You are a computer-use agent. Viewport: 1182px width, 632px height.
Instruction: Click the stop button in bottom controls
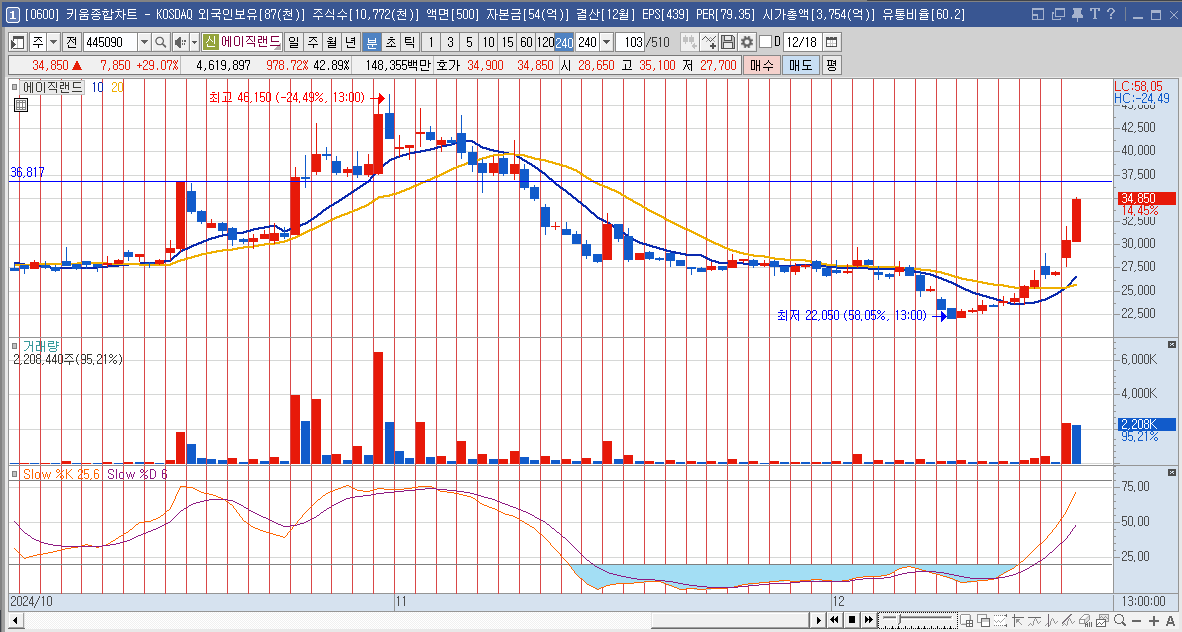[x=852, y=620]
